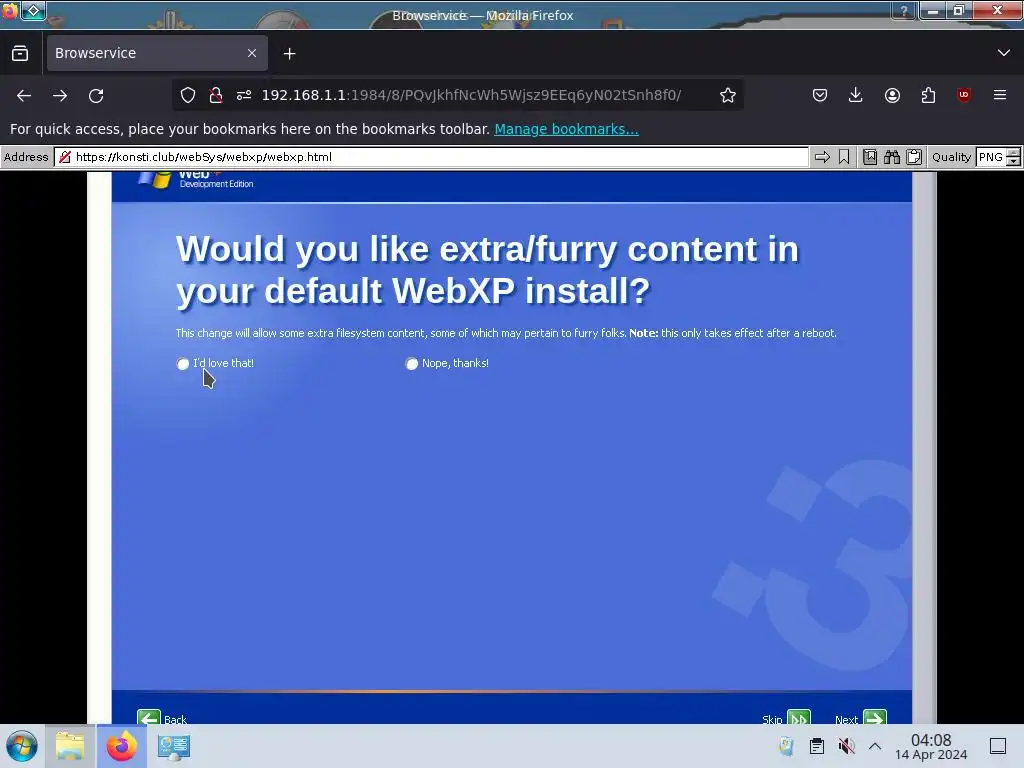Open the Pocket save icon
The height and width of the screenshot is (768, 1024).
click(820, 95)
